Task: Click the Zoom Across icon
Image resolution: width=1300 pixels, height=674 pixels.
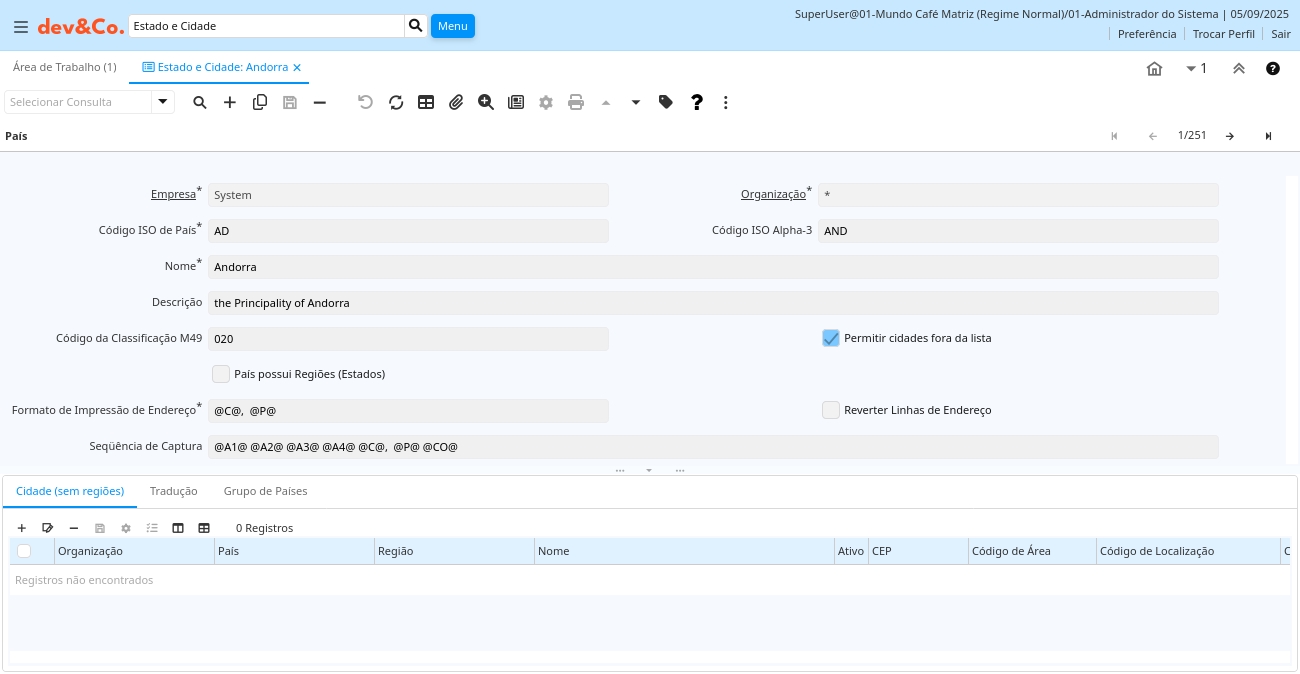Action: click(486, 102)
